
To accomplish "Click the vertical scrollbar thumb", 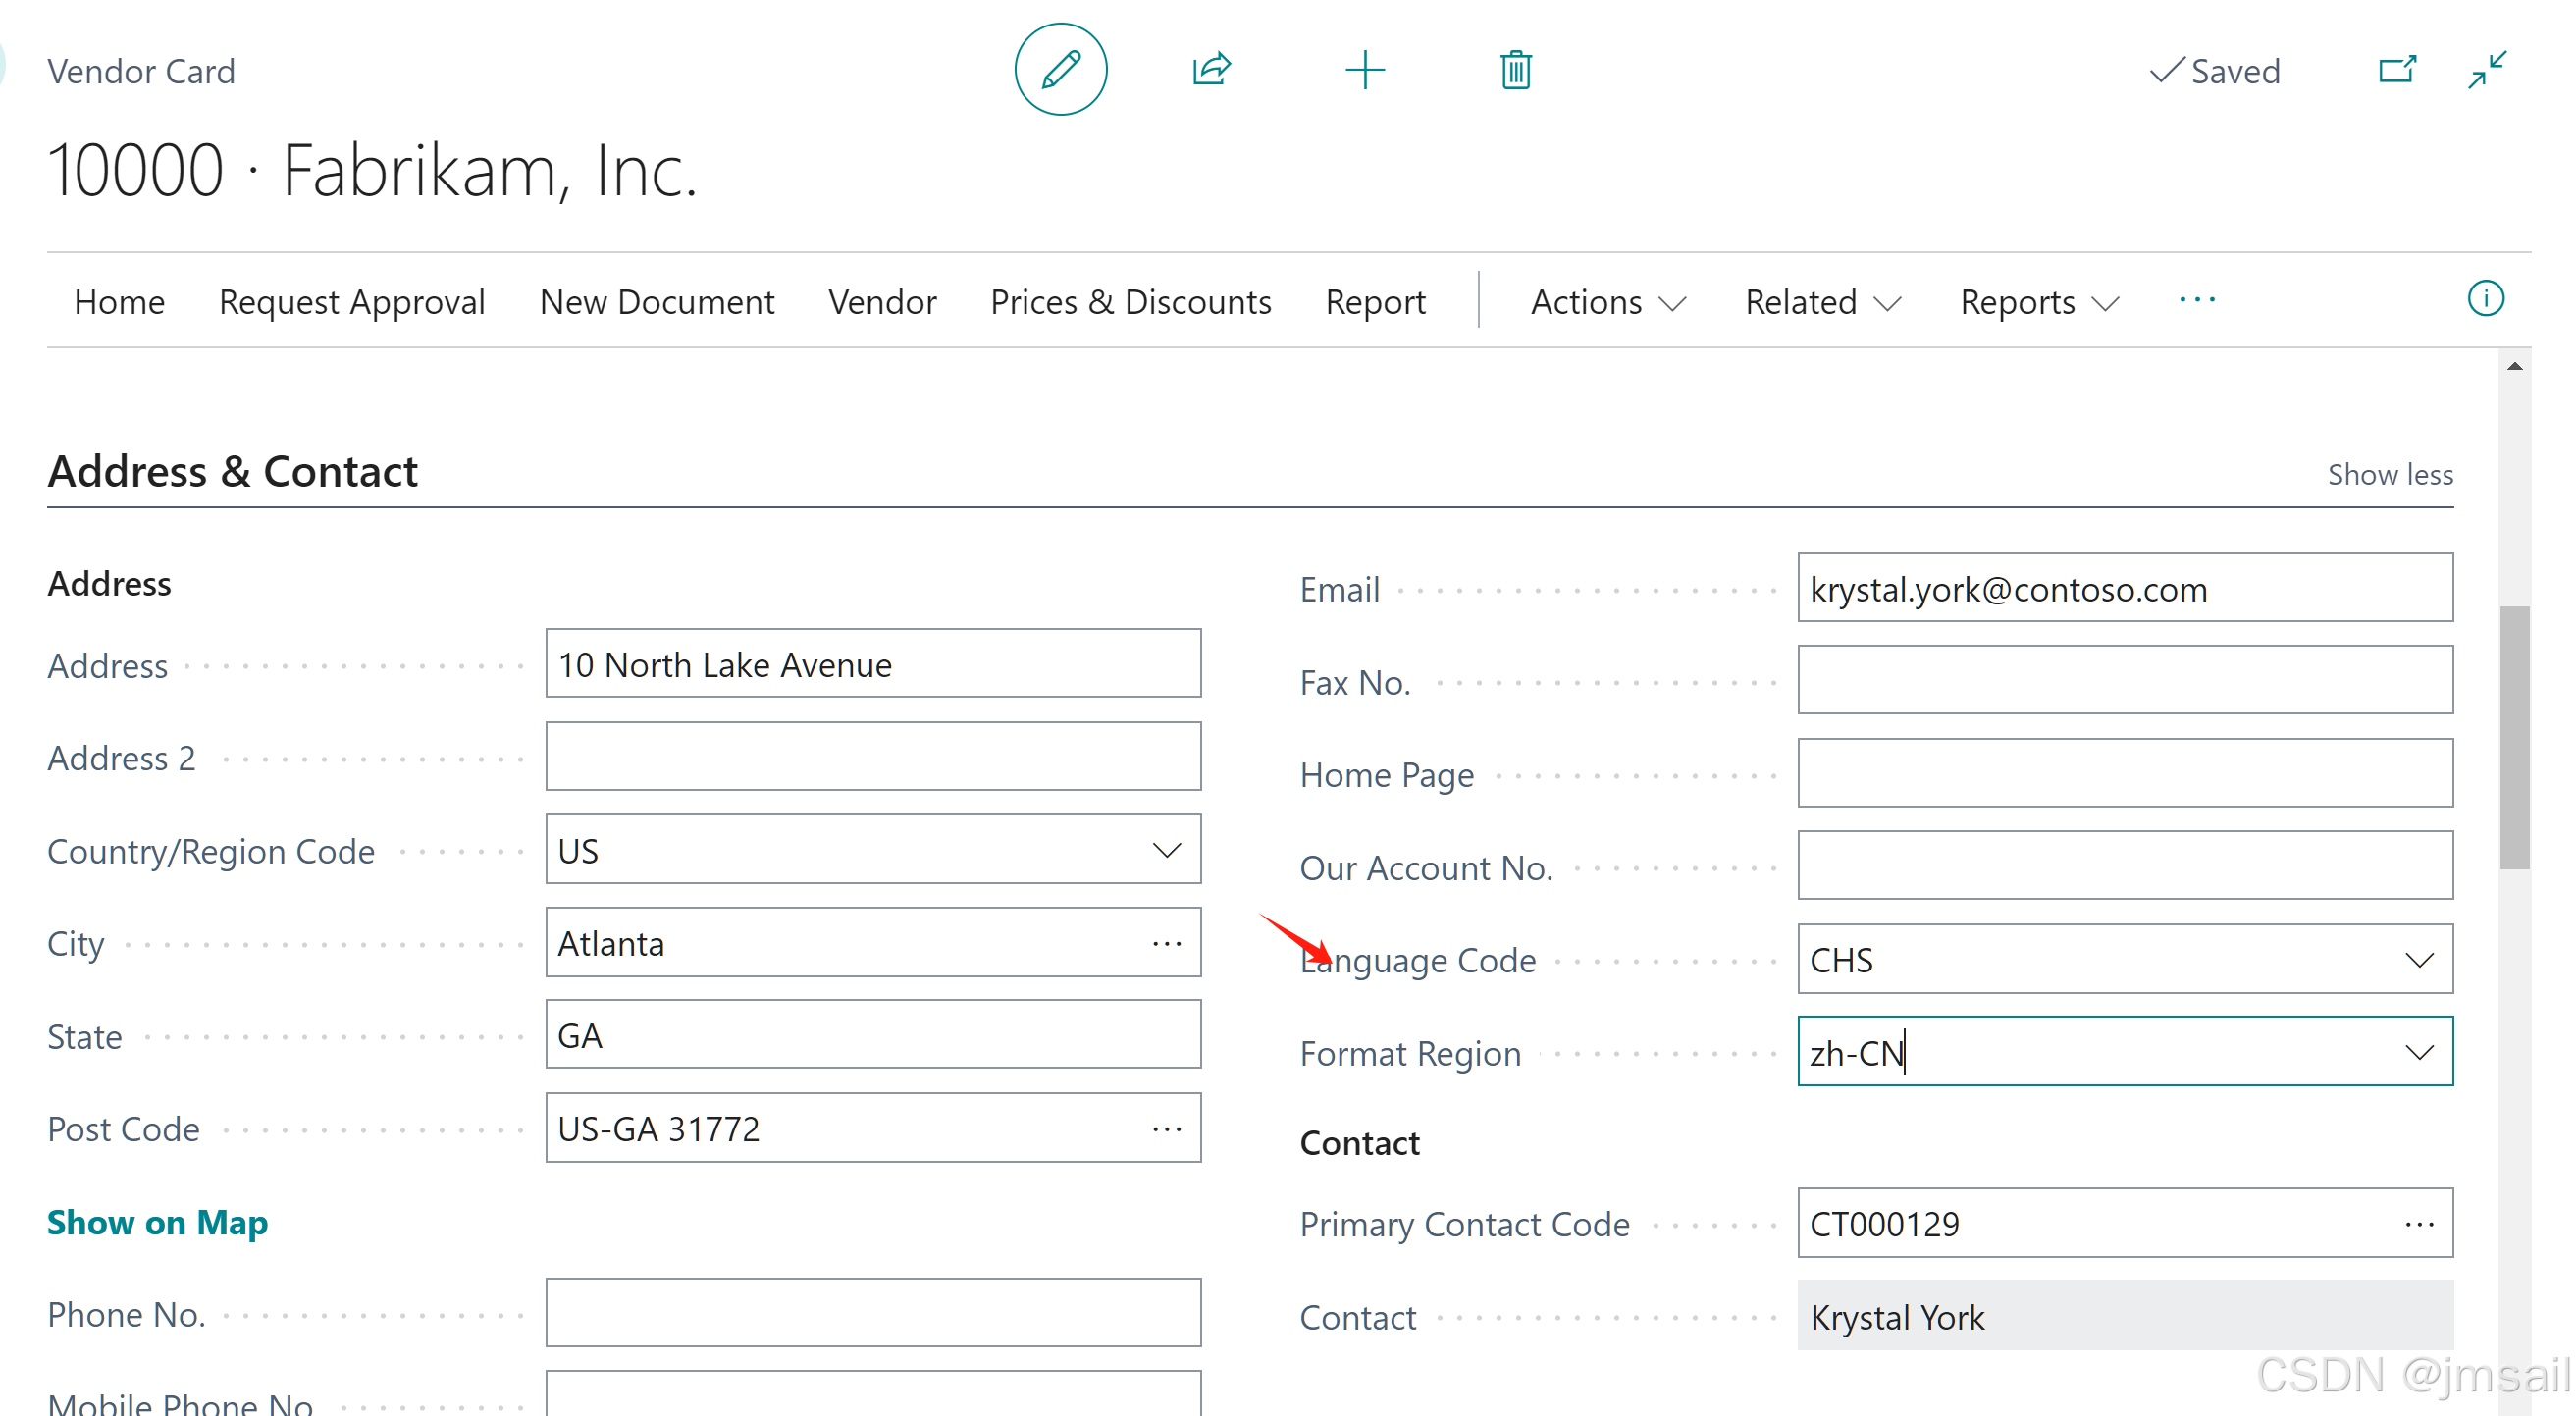I will [2514, 738].
